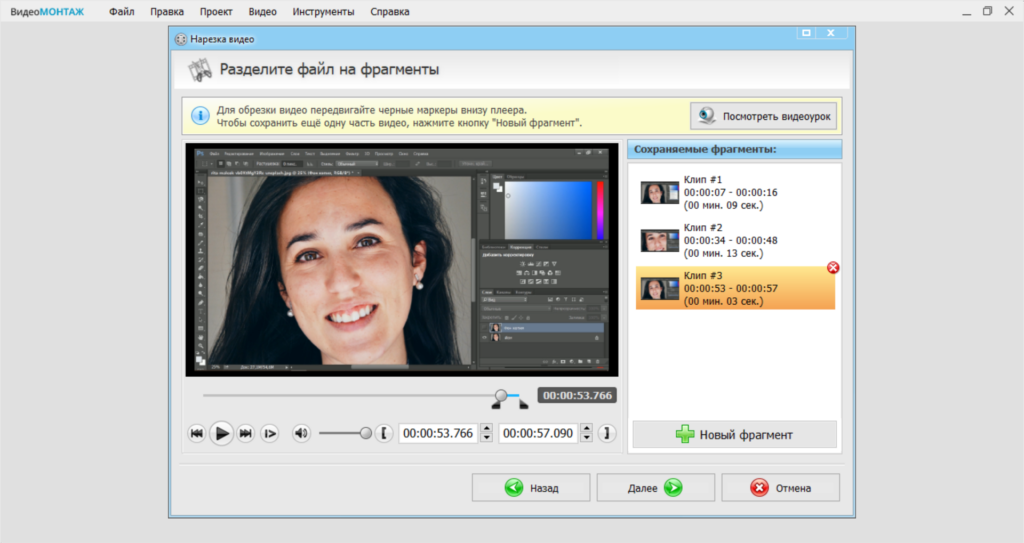Screen dimensions: 1024x543
Task: Decrease the start time with down arrow
Action: (x=487, y=438)
